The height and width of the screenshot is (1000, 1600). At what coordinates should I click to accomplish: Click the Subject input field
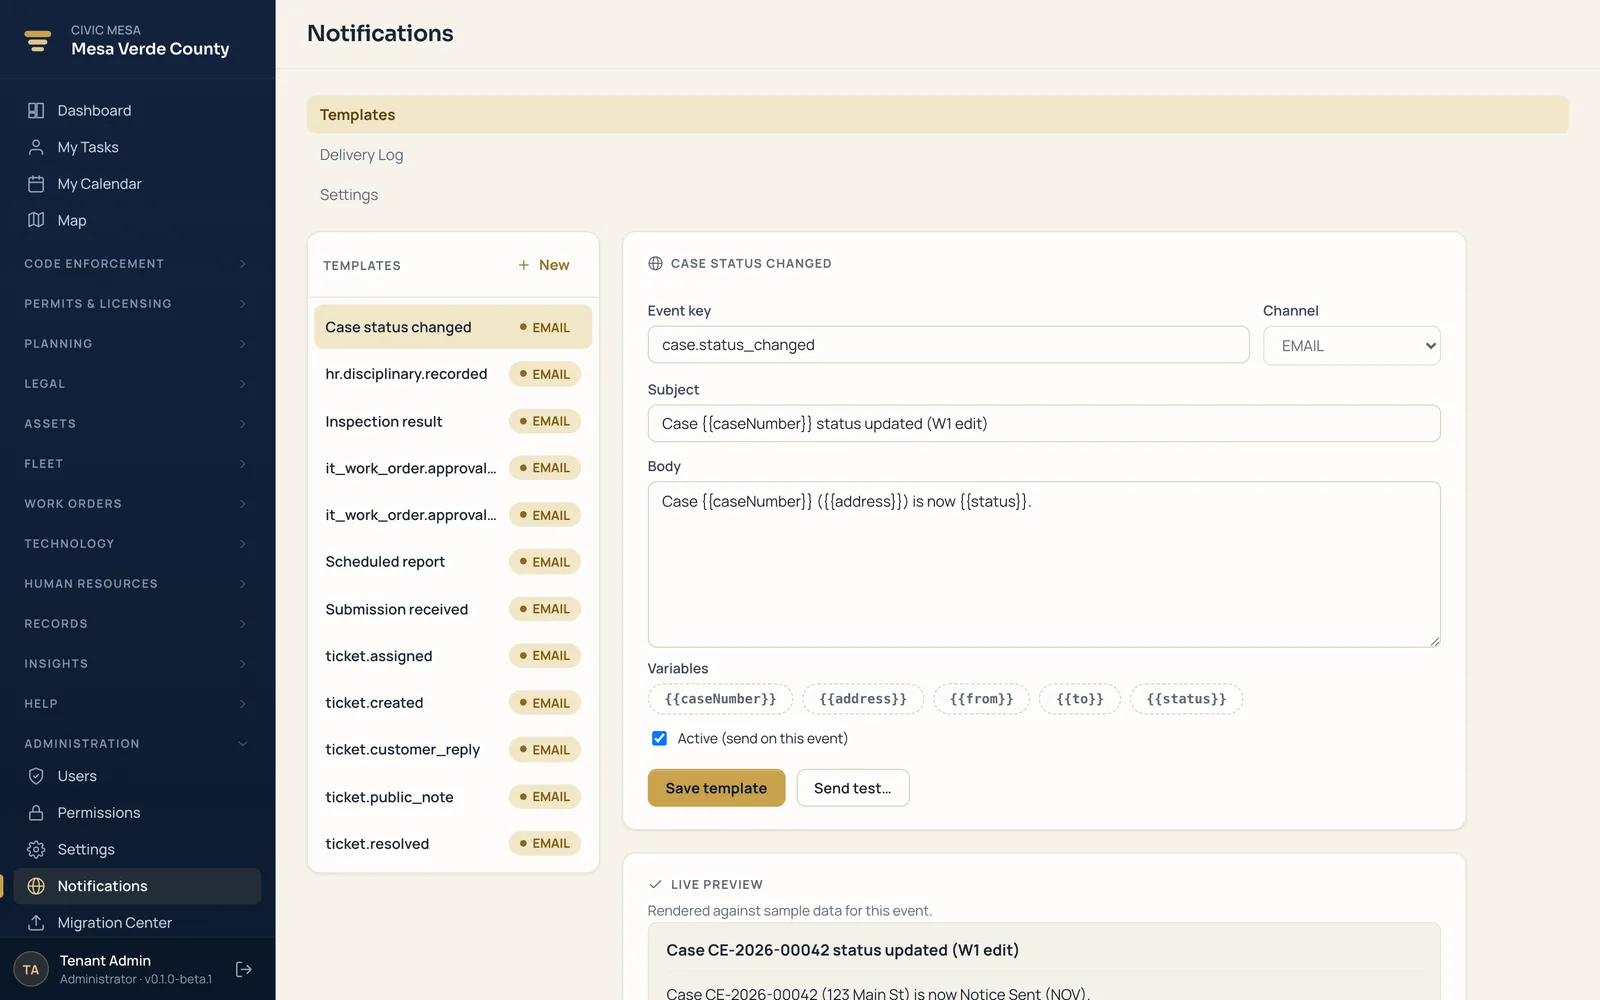click(1044, 424)
